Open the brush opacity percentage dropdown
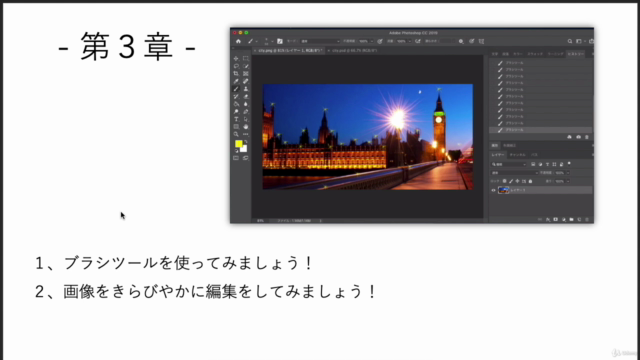The image size is (640, 360). point(372,41)
